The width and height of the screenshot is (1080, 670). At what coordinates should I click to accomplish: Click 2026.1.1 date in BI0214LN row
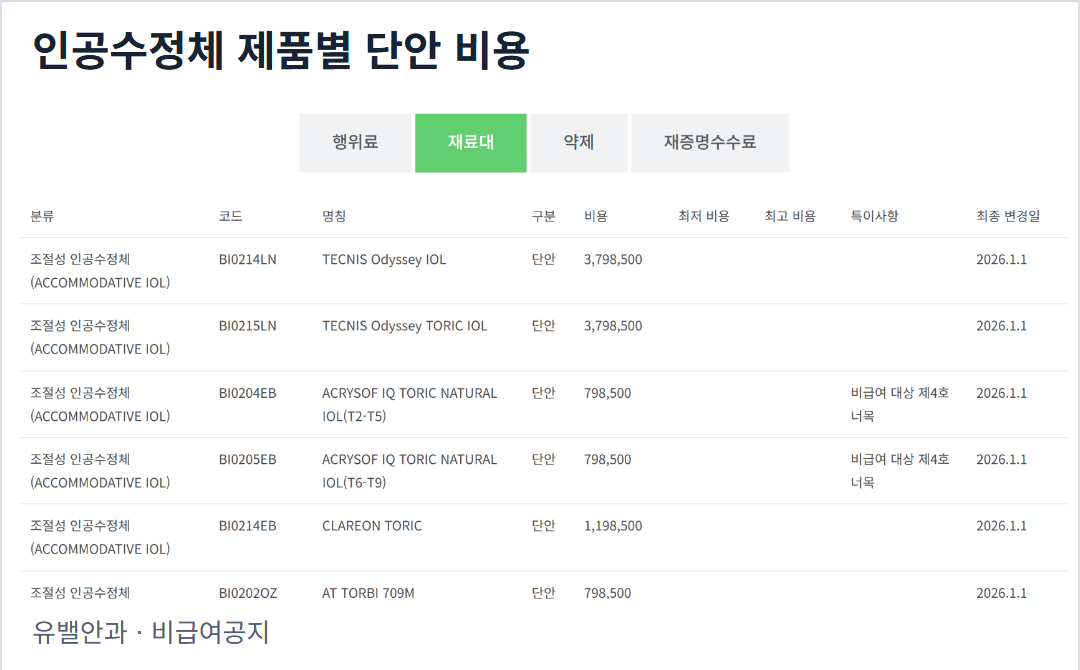coord(1001,260)
